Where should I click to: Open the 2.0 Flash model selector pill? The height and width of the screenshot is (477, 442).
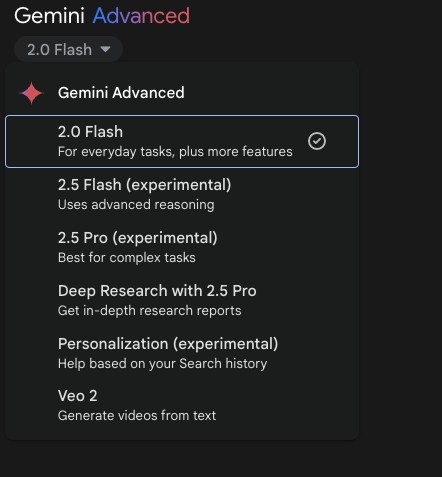[68, 49]
